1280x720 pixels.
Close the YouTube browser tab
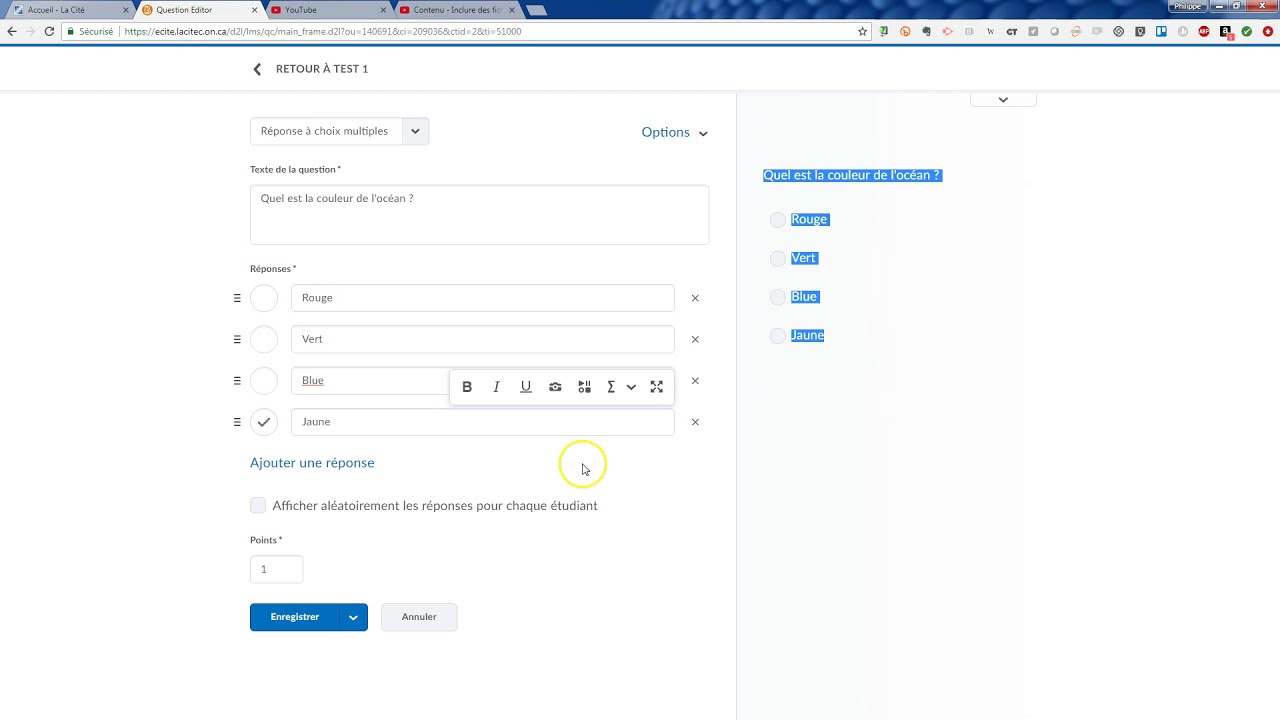click(385, 10)
